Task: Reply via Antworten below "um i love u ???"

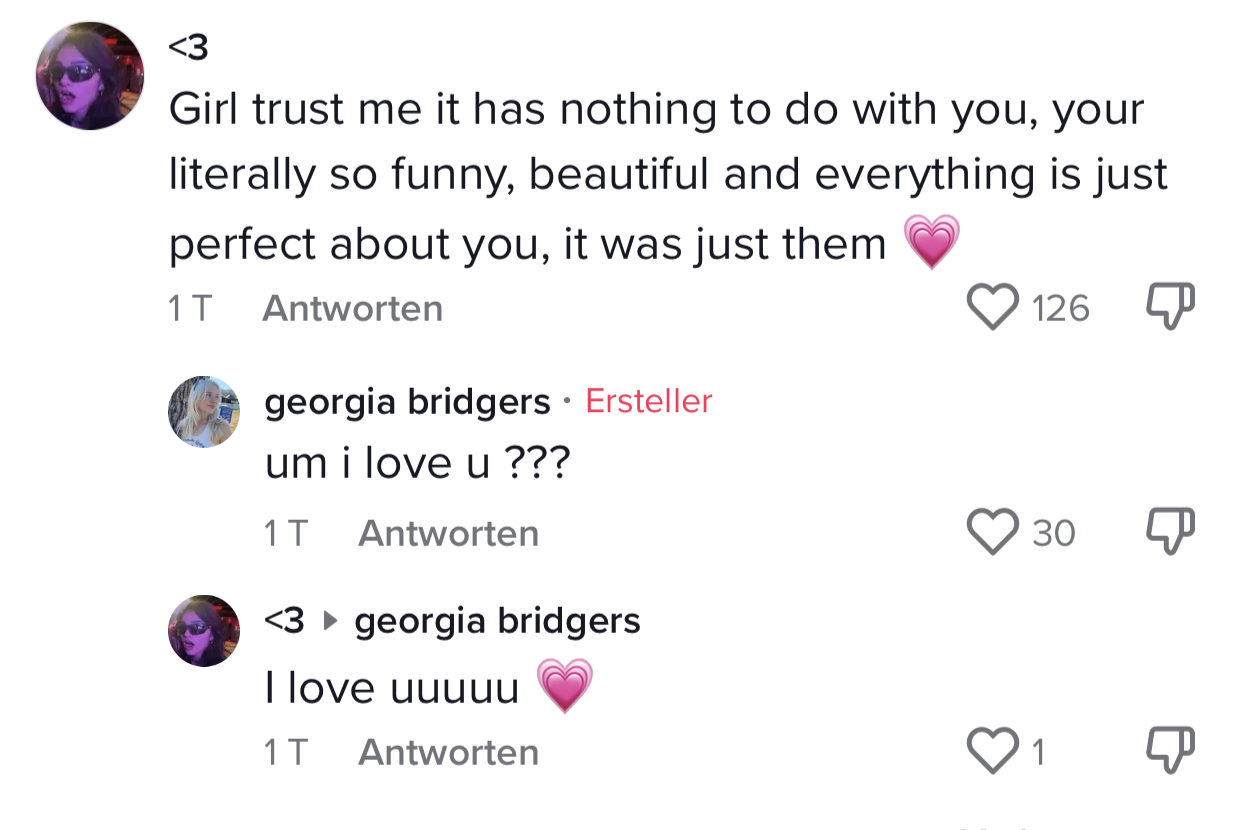Action: pyautogui.click(x=448, y=533)
